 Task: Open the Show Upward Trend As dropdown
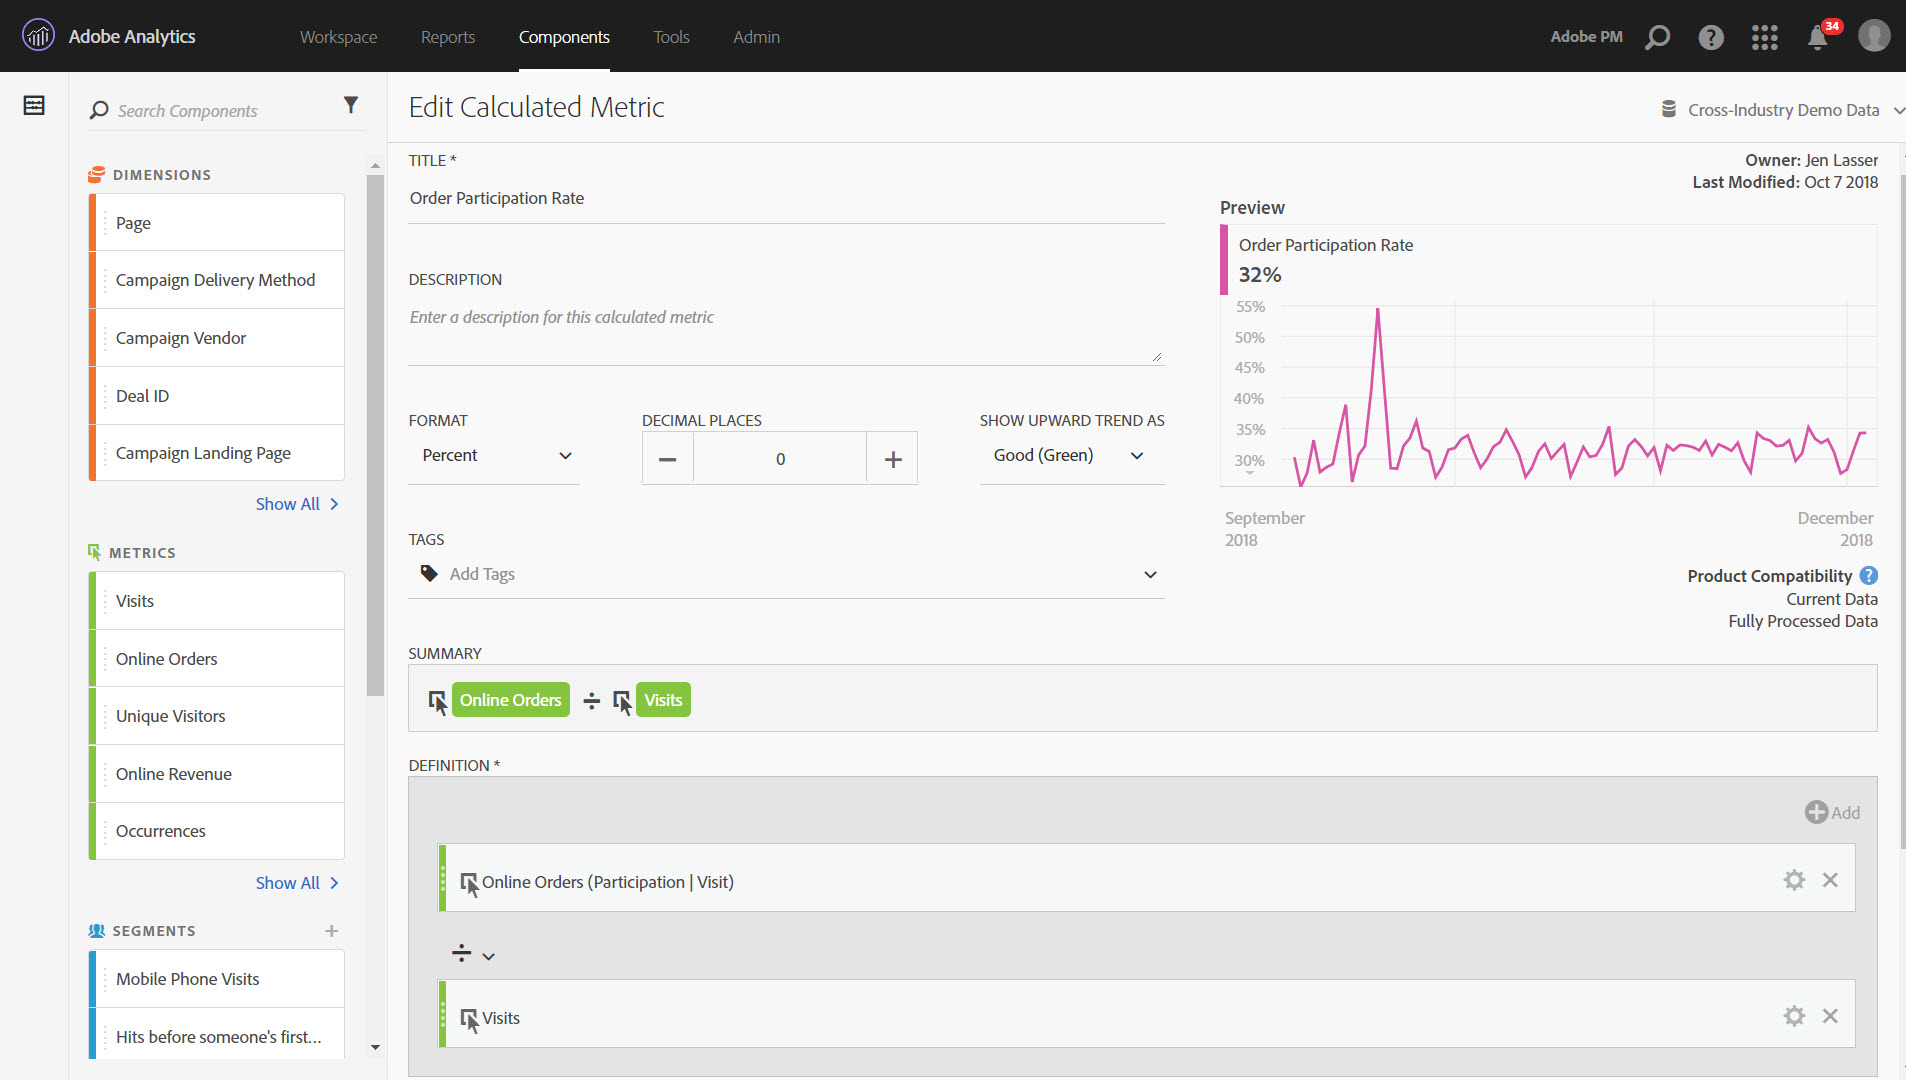[1070, 456]
